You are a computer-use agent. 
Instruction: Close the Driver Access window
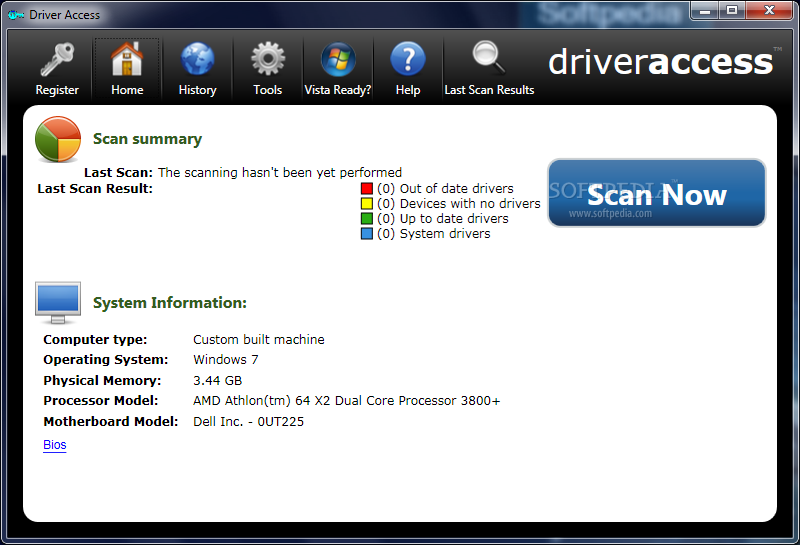[769, 10]
